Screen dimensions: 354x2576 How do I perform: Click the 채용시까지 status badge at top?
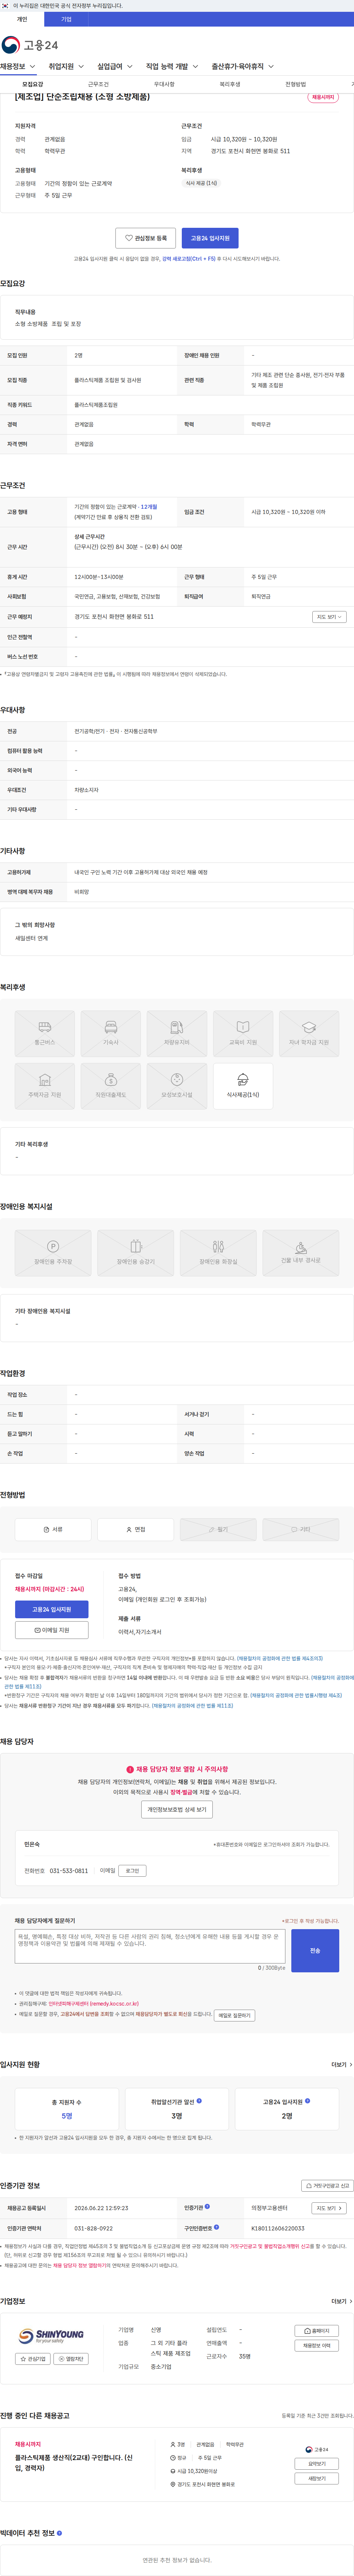(x=323, y=97)
